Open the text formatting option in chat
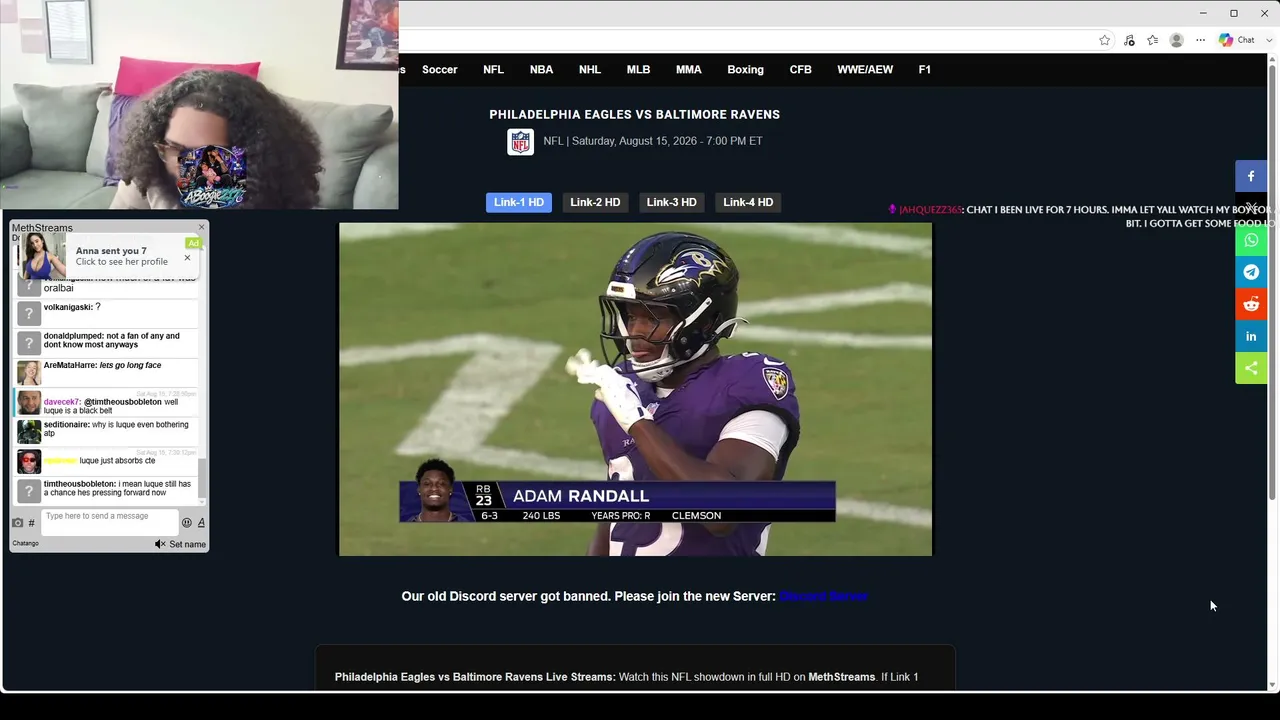Viewport: 1280px width, 720px height. [201, 522]
